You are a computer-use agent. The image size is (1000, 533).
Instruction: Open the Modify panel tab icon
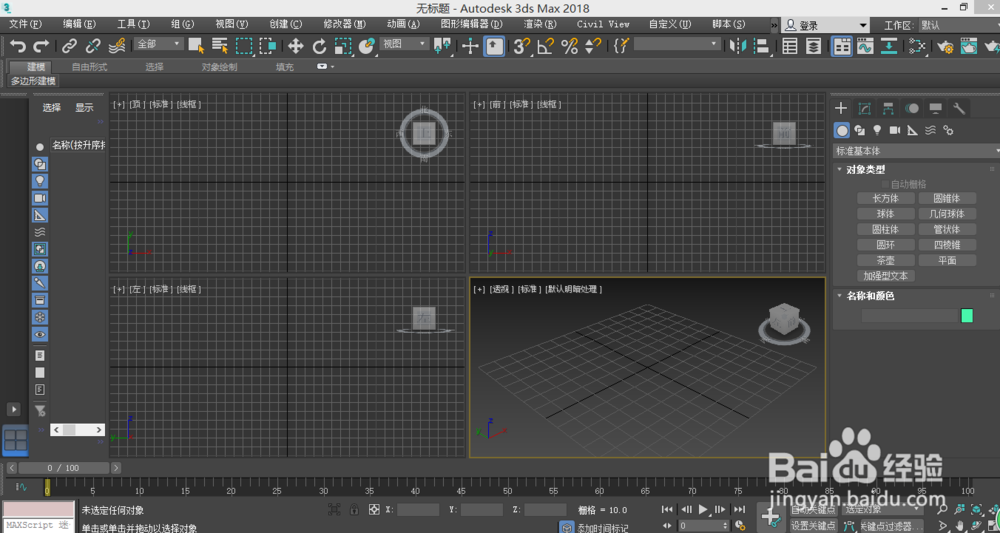coord(865,108)
